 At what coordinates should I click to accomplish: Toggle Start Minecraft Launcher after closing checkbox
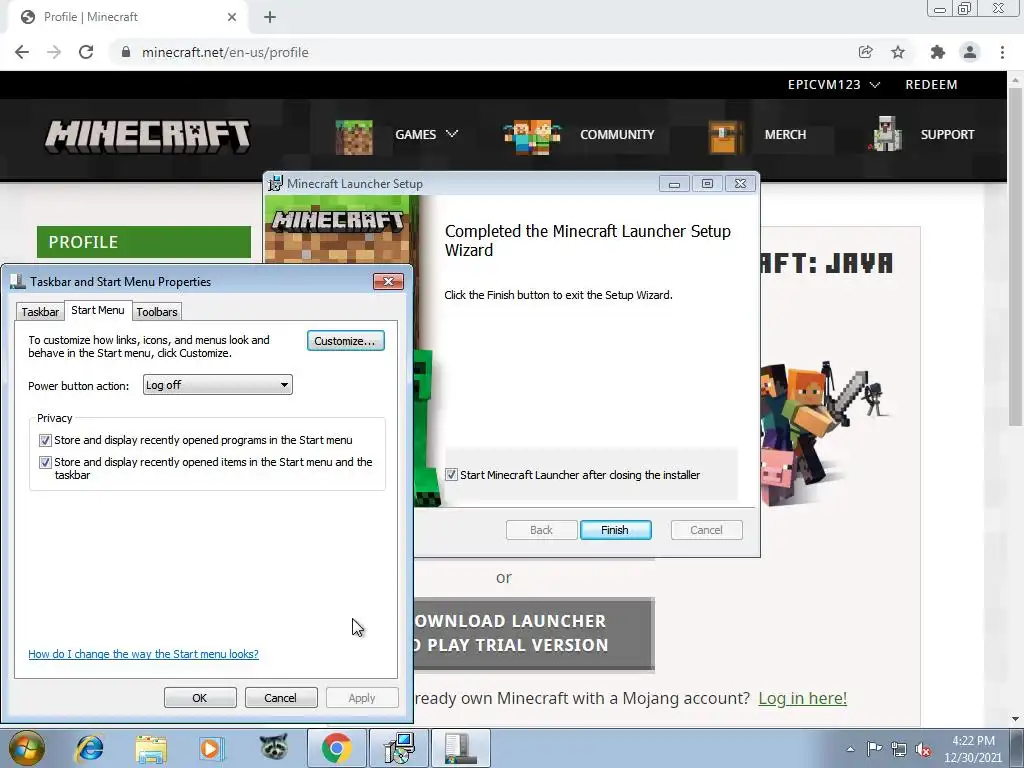[451, 475]
